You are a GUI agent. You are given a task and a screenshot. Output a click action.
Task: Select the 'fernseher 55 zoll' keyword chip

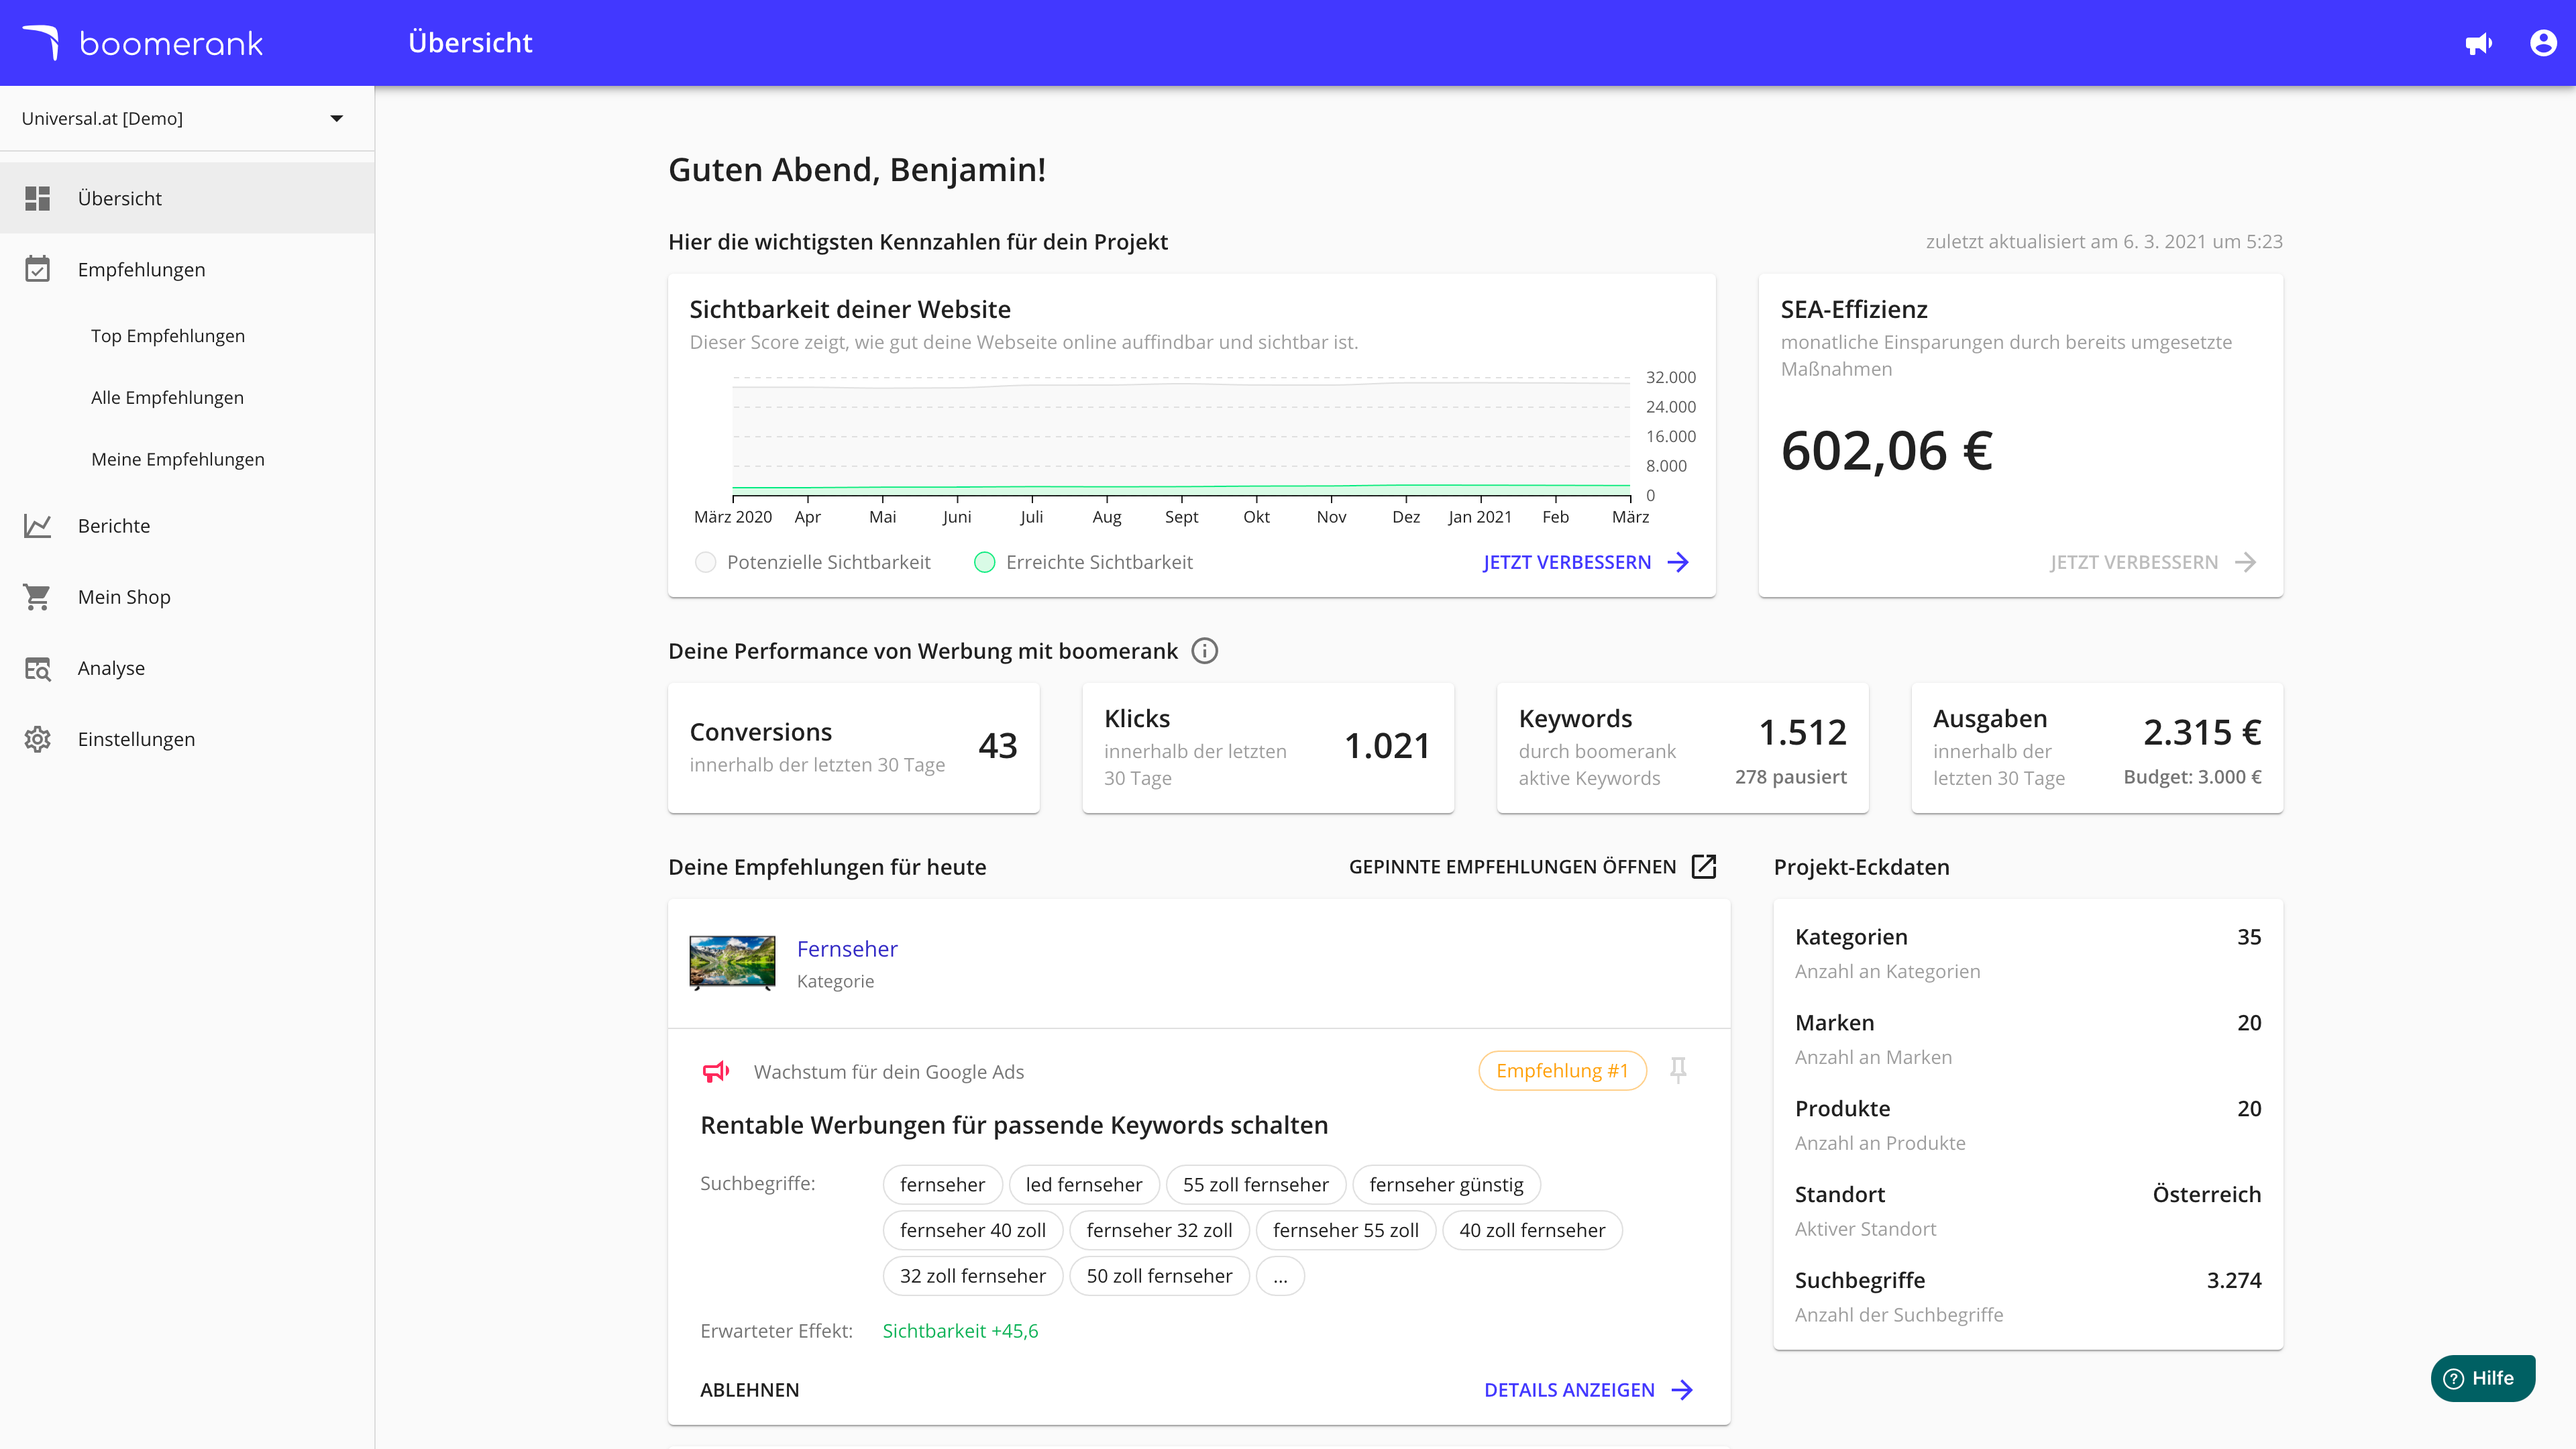[x=1345, y=1230]
